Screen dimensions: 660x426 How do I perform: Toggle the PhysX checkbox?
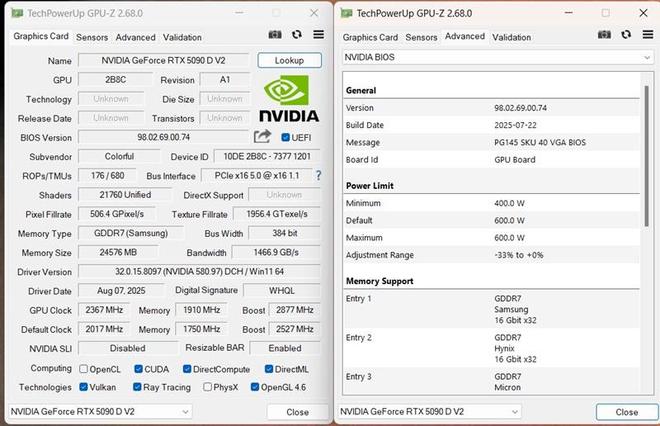[205, 387]
